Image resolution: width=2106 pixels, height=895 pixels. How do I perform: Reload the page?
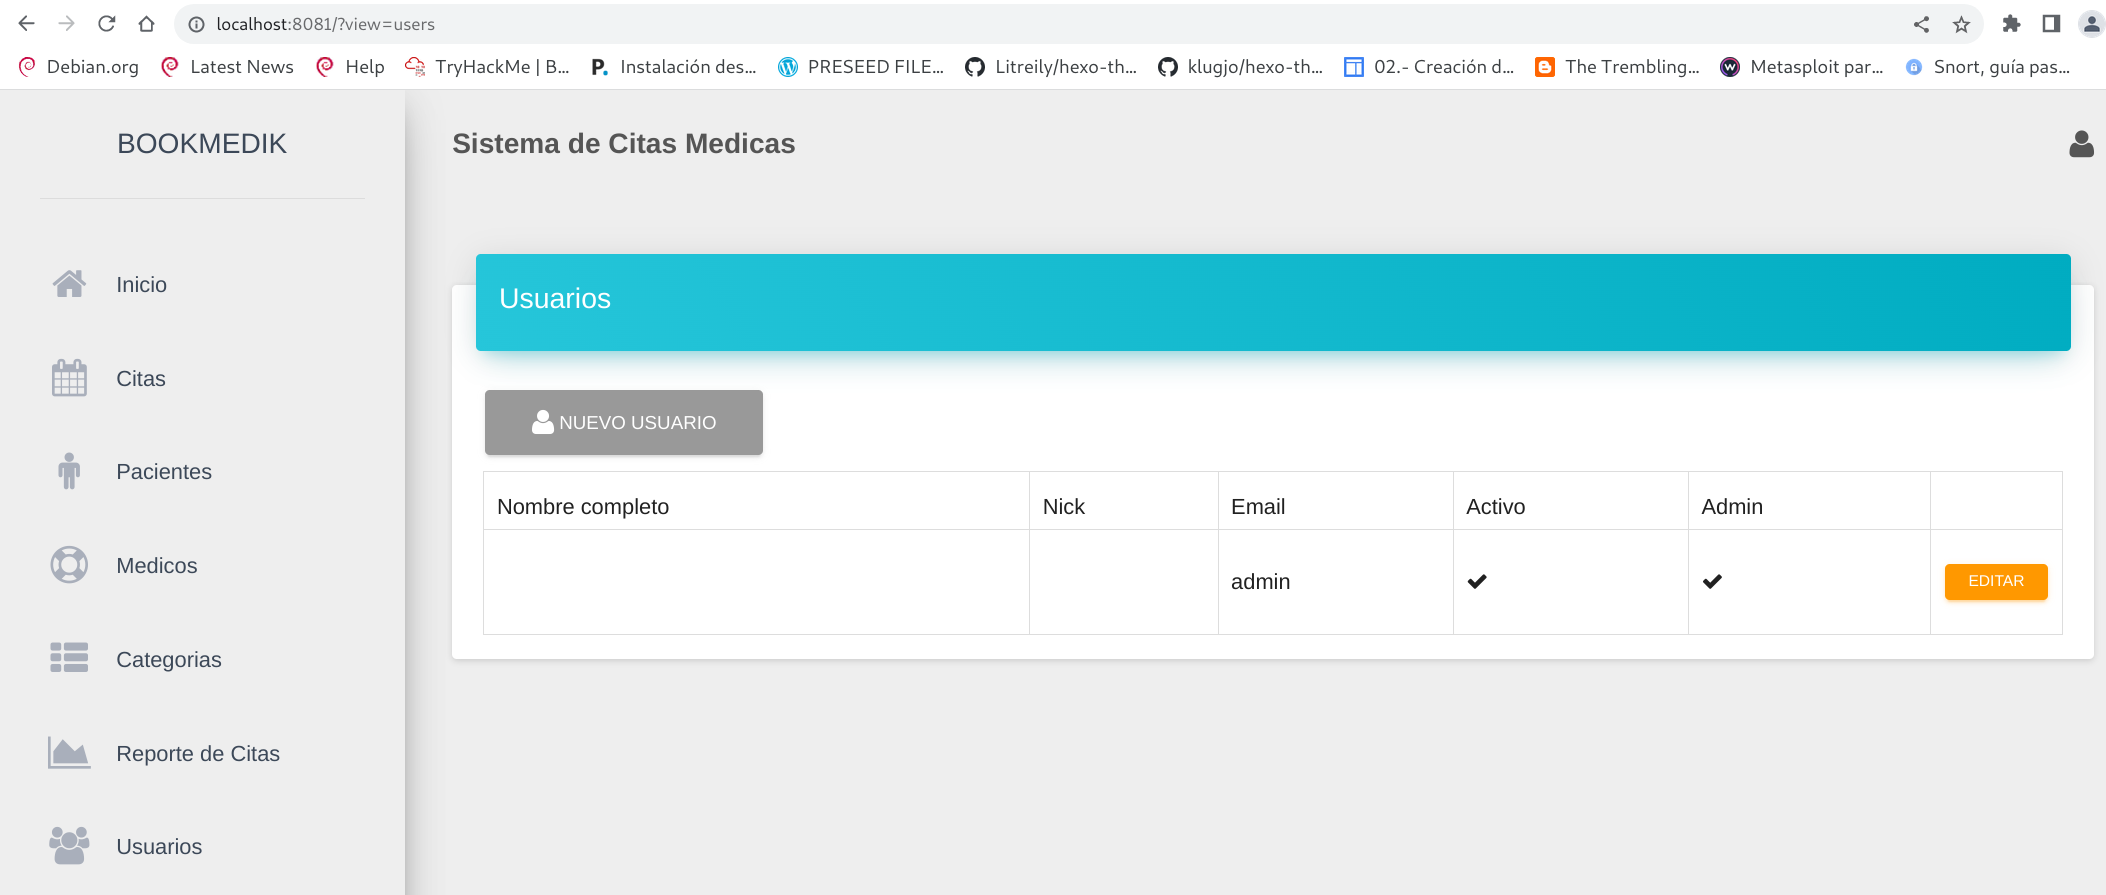coord(107,24)
